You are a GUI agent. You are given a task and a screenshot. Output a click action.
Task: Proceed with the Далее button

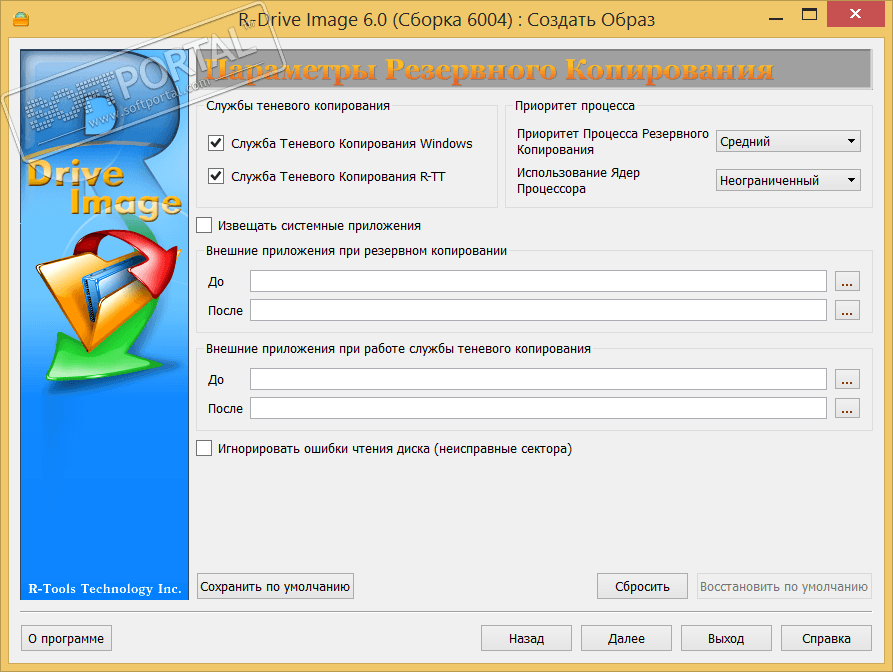pyautogui.click(x=626, y=638)
